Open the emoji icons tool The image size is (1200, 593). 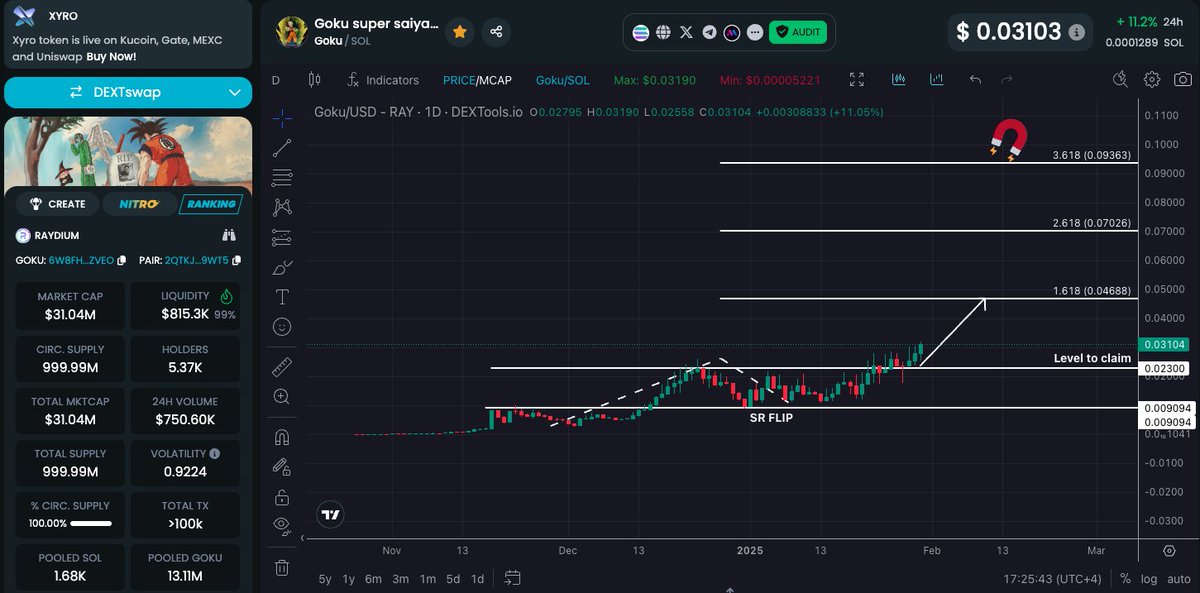(x=282, y=327)
